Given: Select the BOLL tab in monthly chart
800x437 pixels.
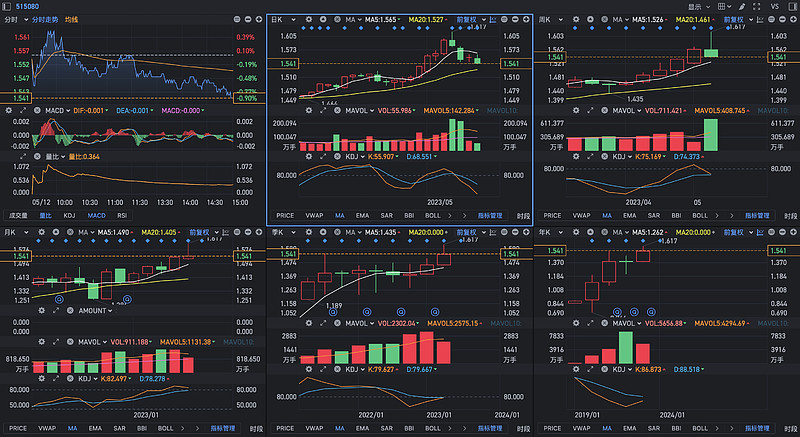Looking at the screenshot, I should tap(166, 428).
